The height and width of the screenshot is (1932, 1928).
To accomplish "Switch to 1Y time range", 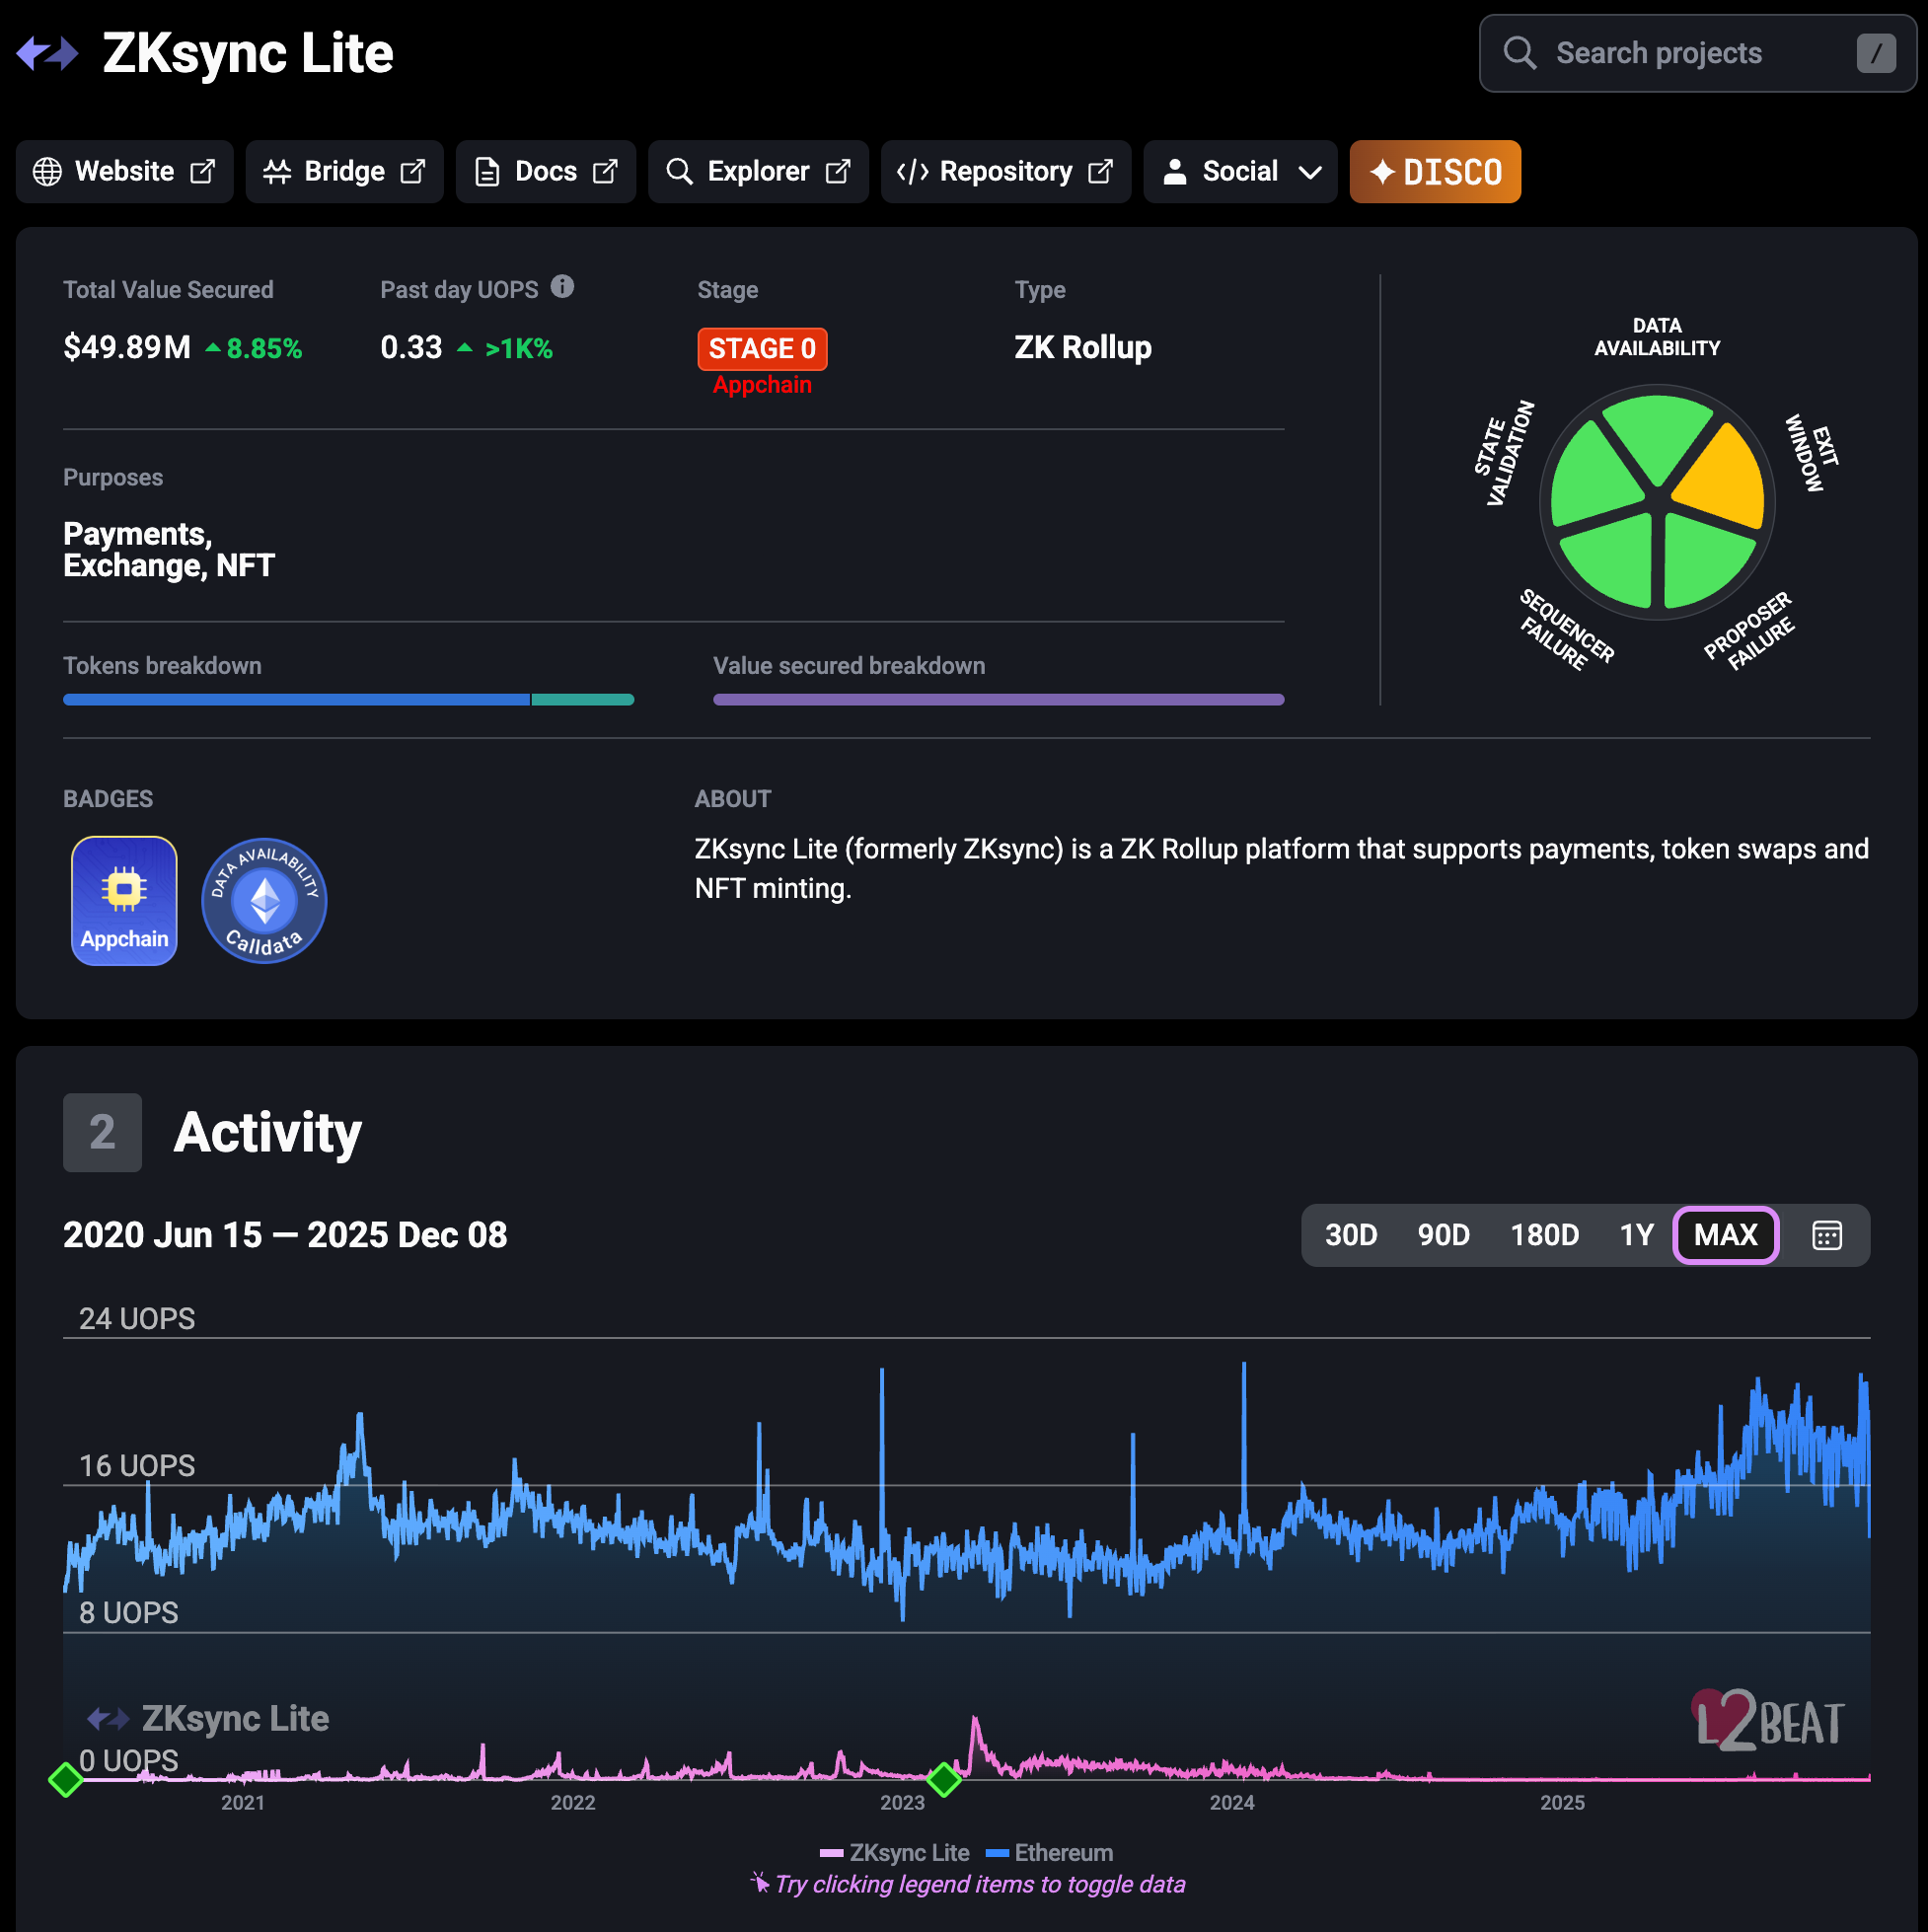I will 1636,1235.
